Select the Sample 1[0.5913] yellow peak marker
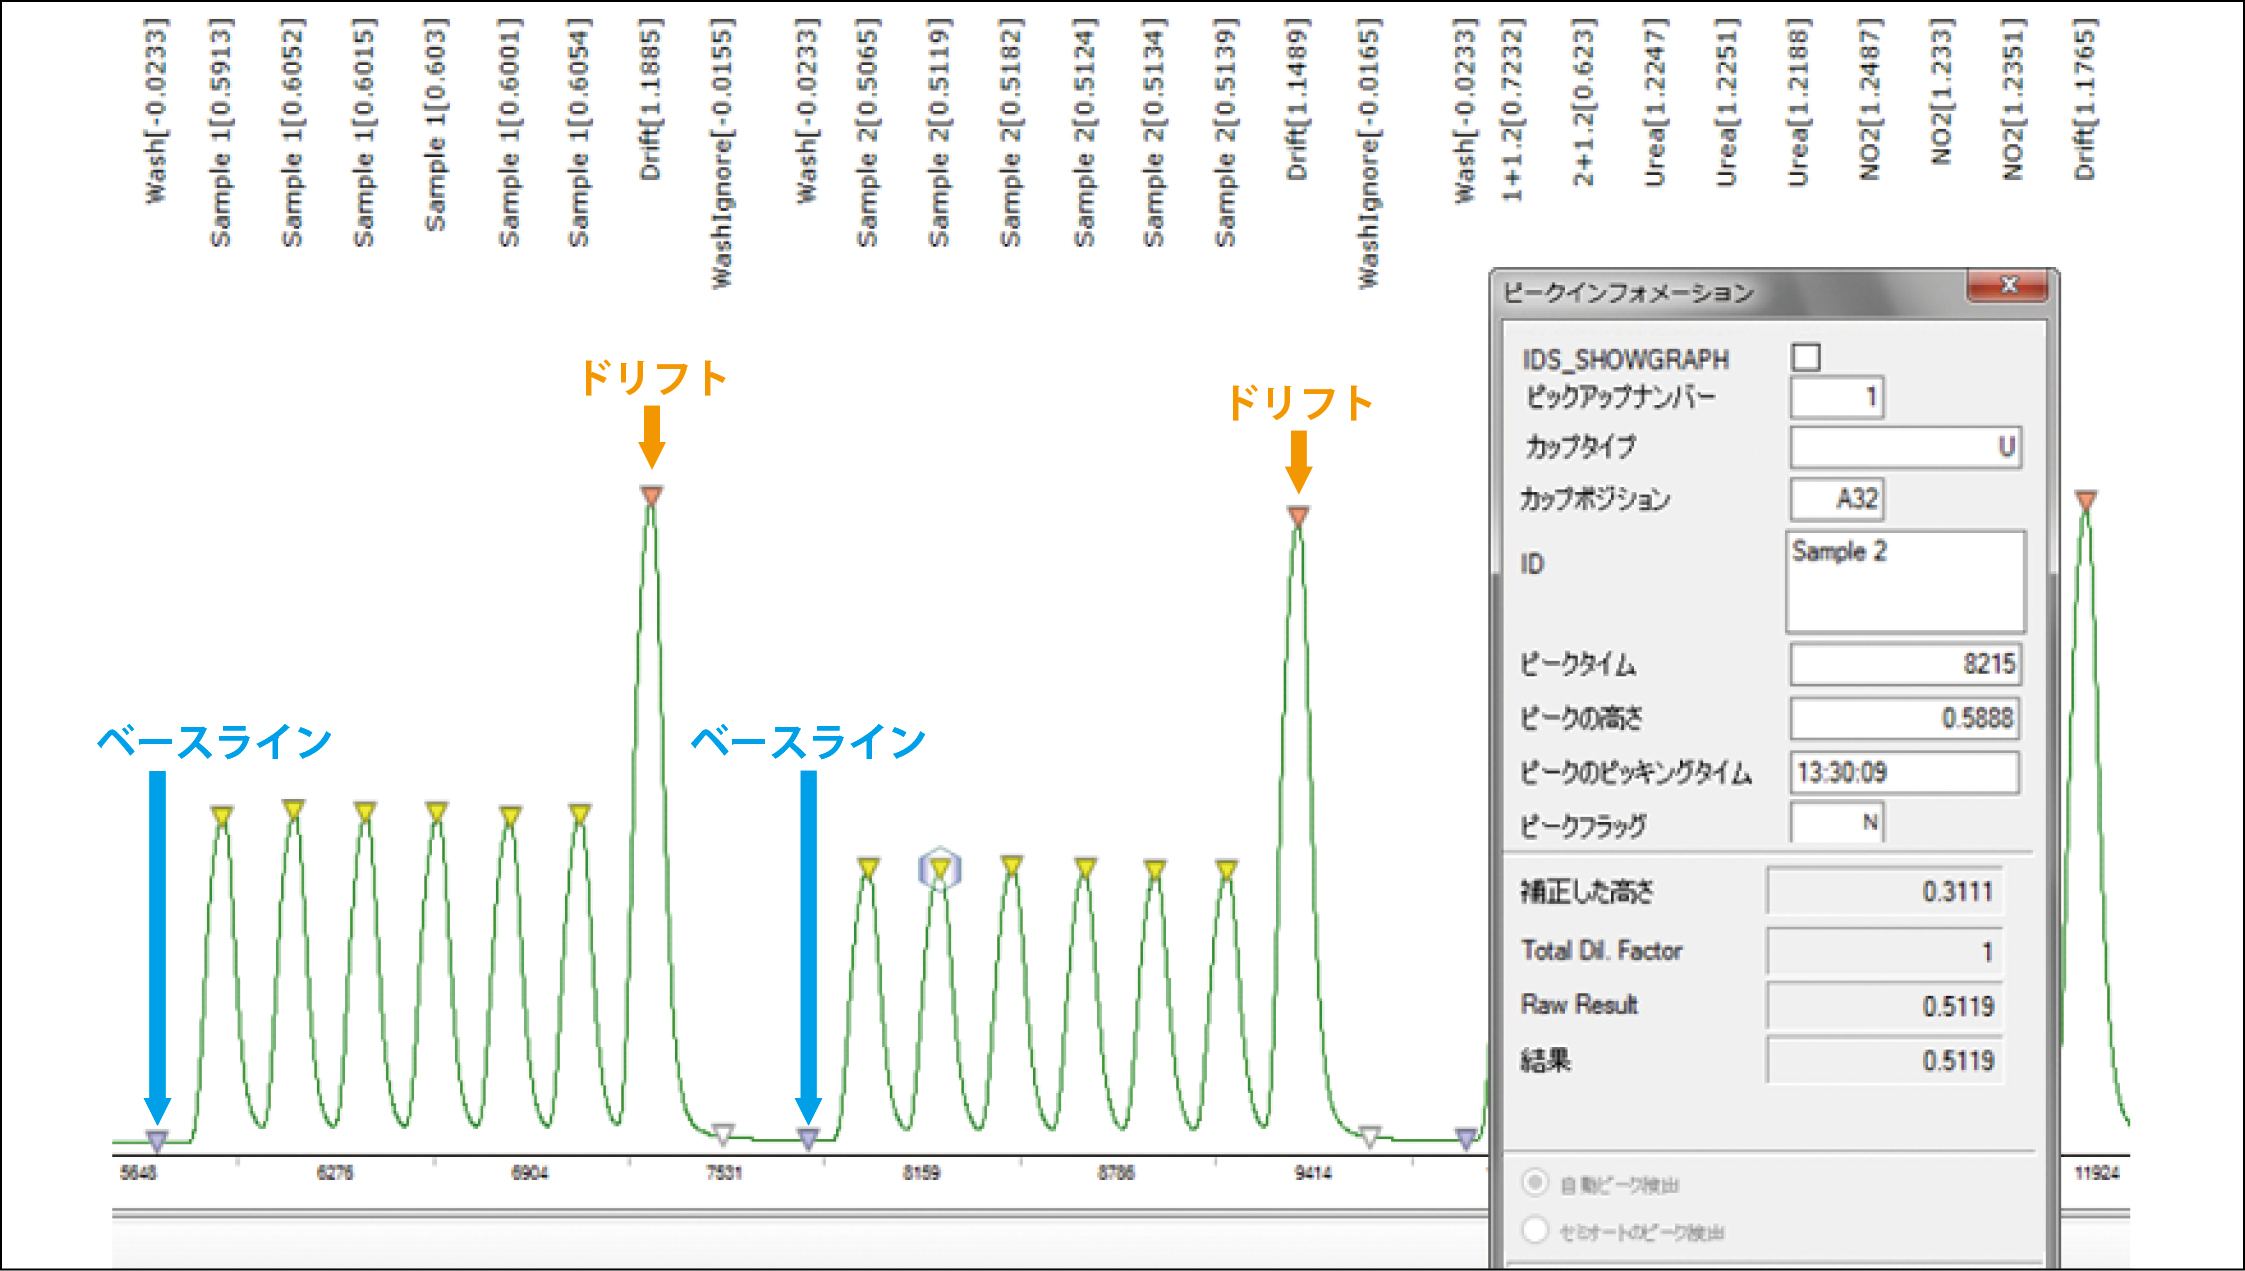Screen dimensions: 2245x1271 point(222,815)
